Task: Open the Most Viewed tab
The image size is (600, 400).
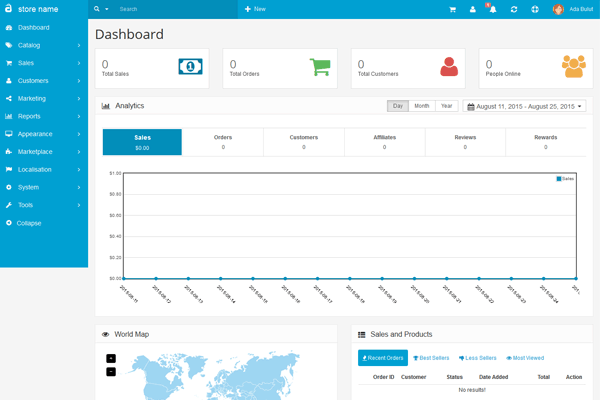Action: click(x=525, y=358)
